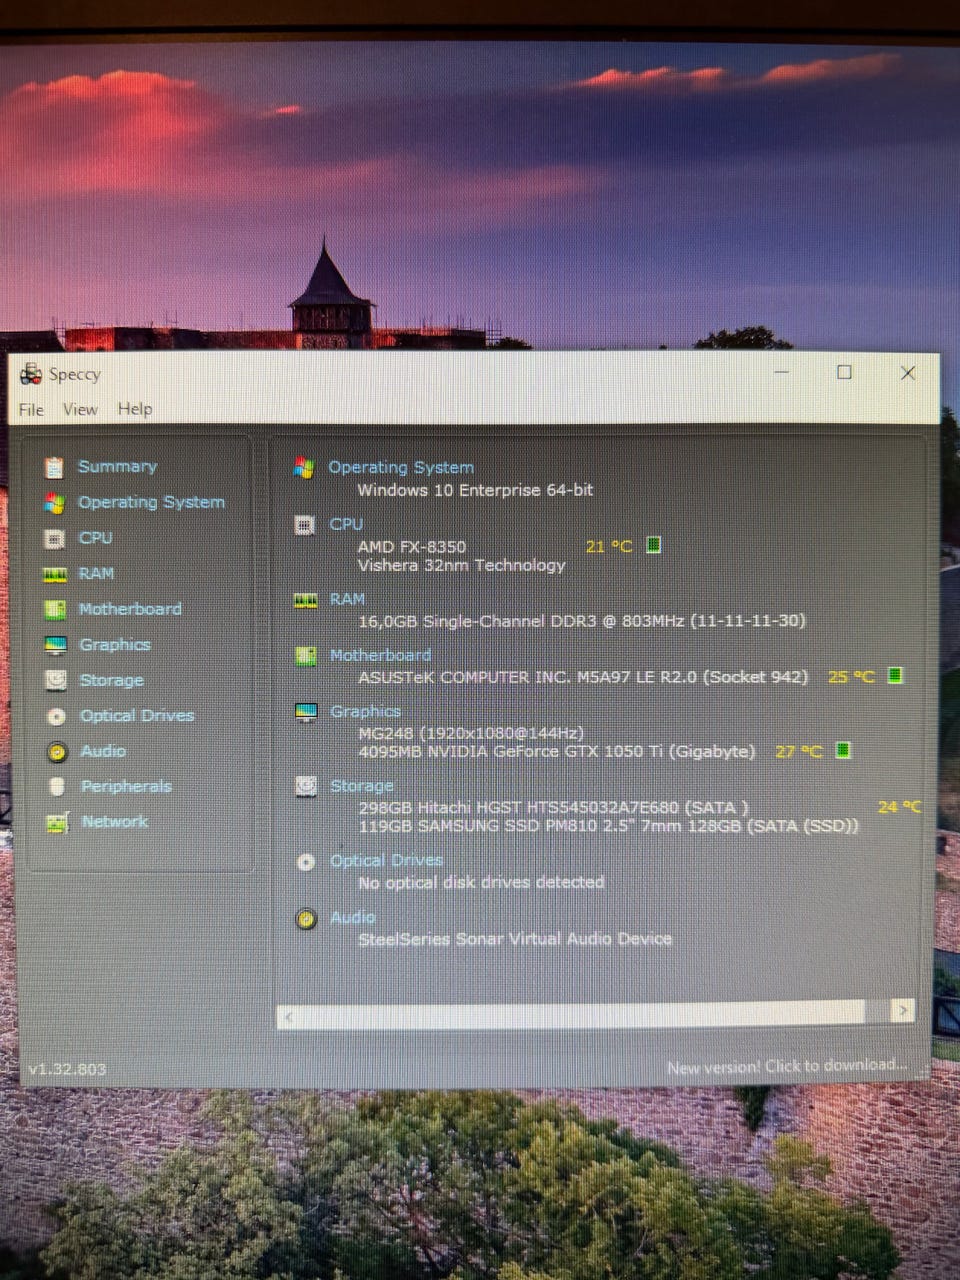Select CPU in the sidebar list

[95, 538]
